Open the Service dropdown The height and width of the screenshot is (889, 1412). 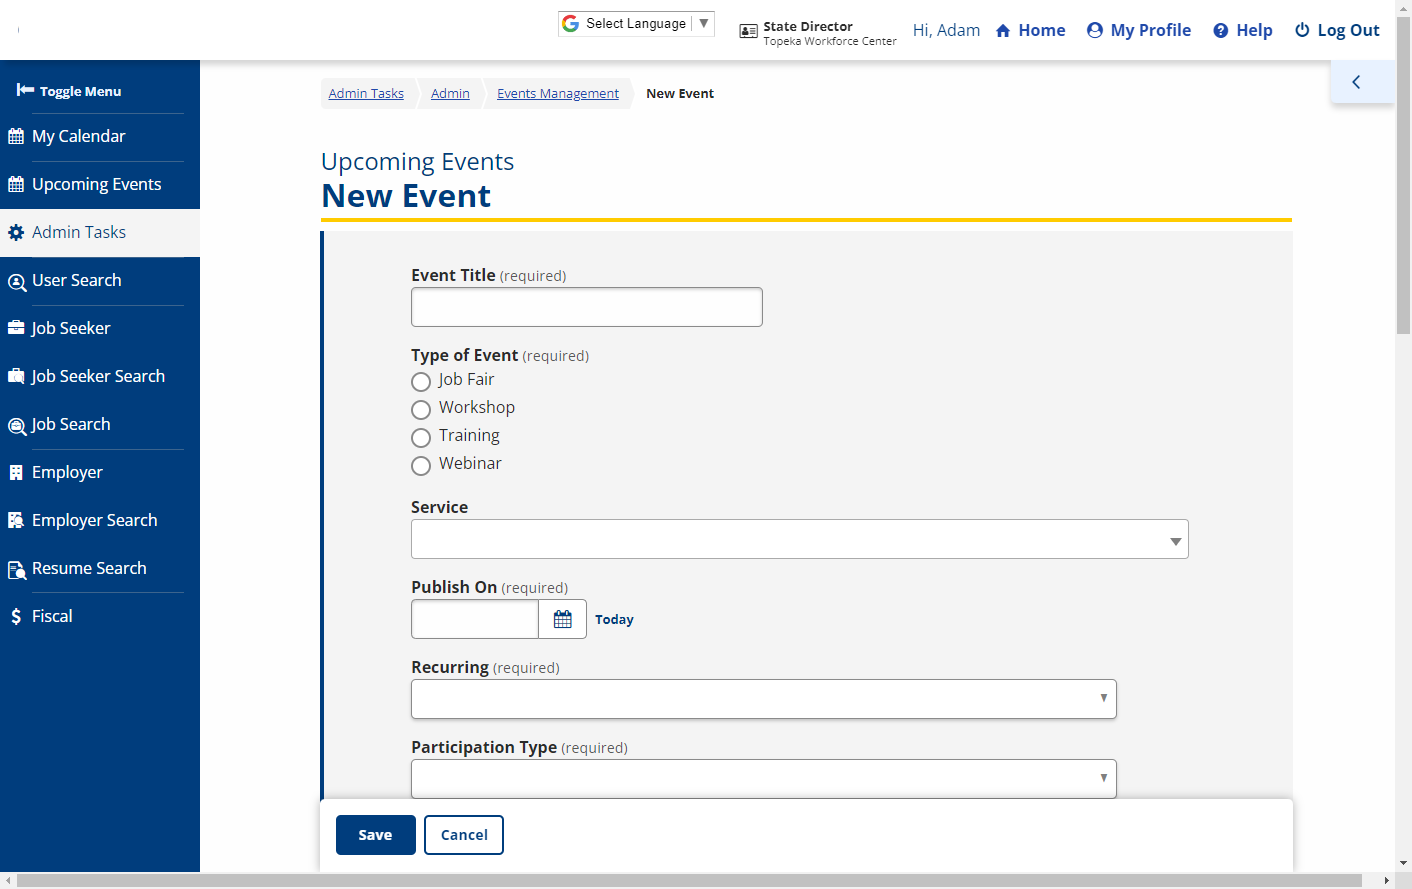click(x=799, y=539)
